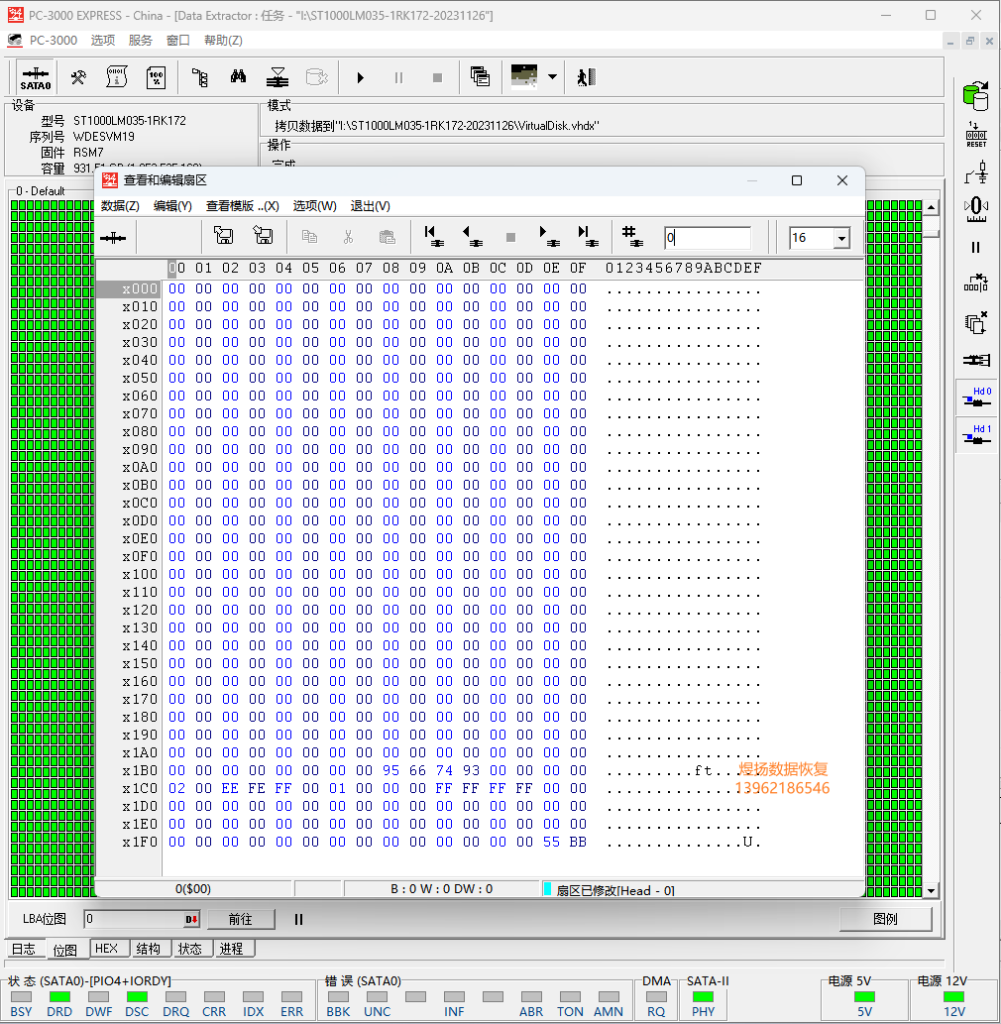Click the board image icon in toolbar
1001x1024 pixels.
click(x=524, y=76)
